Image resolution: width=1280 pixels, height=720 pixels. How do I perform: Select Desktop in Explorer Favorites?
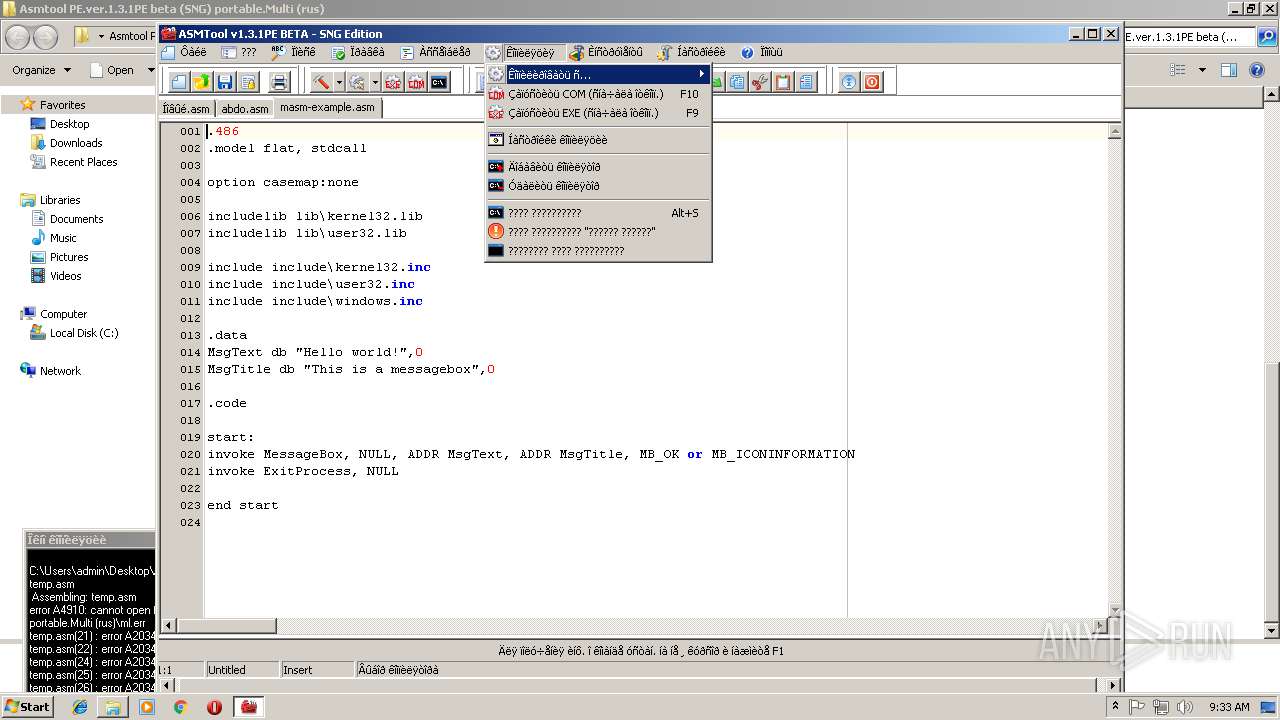(x=69, y=124)
